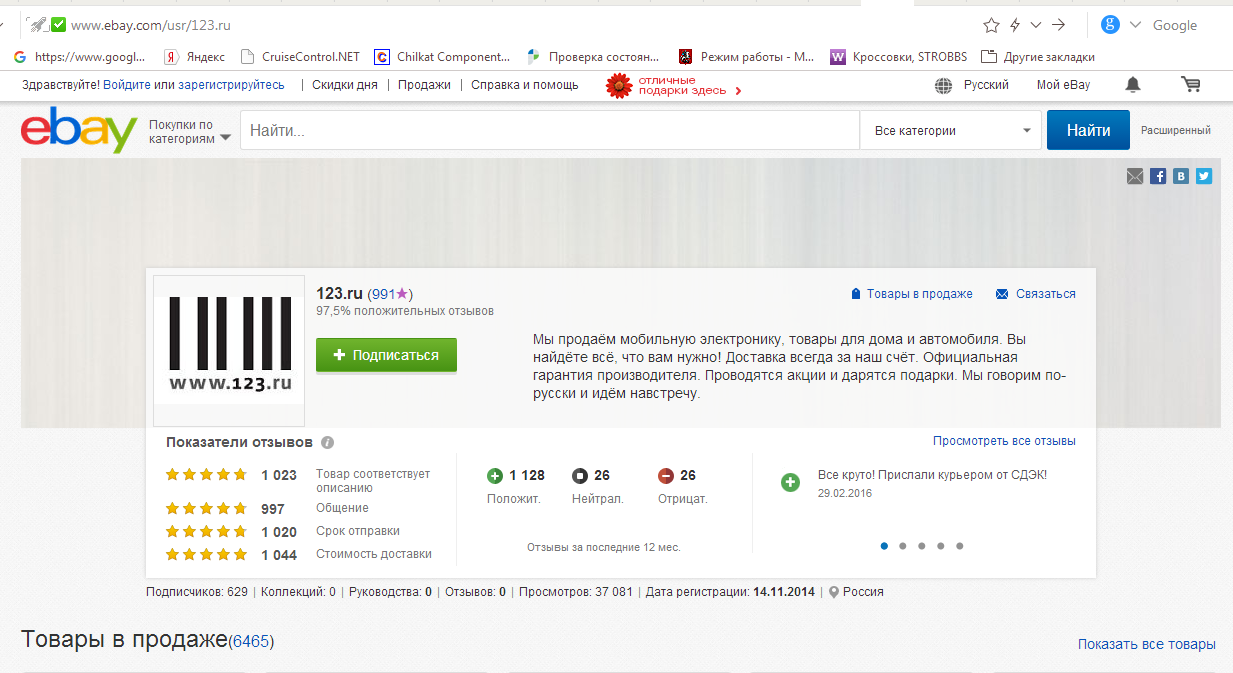This screenshot has height=673, width=1233.
Task: Open the notifications bell
Action: pos(1132,85)
